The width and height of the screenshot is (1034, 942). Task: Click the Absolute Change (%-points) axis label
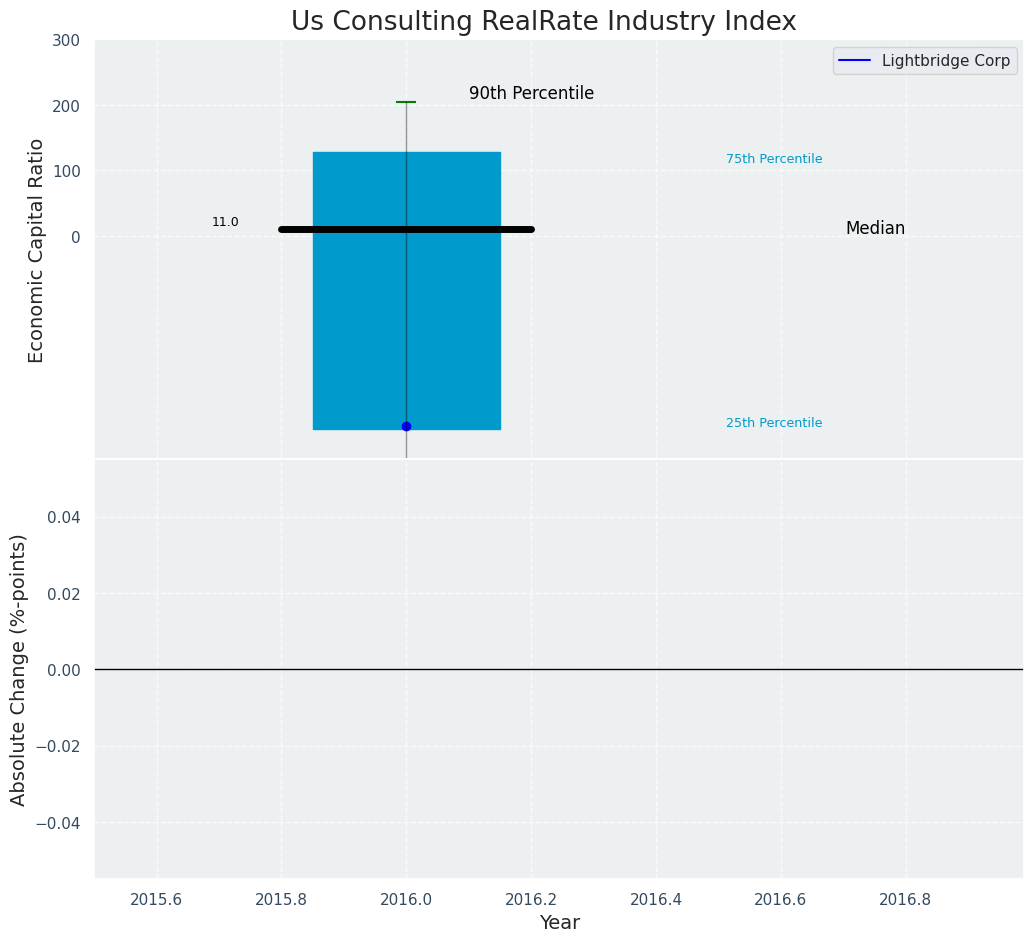point(18,670)
